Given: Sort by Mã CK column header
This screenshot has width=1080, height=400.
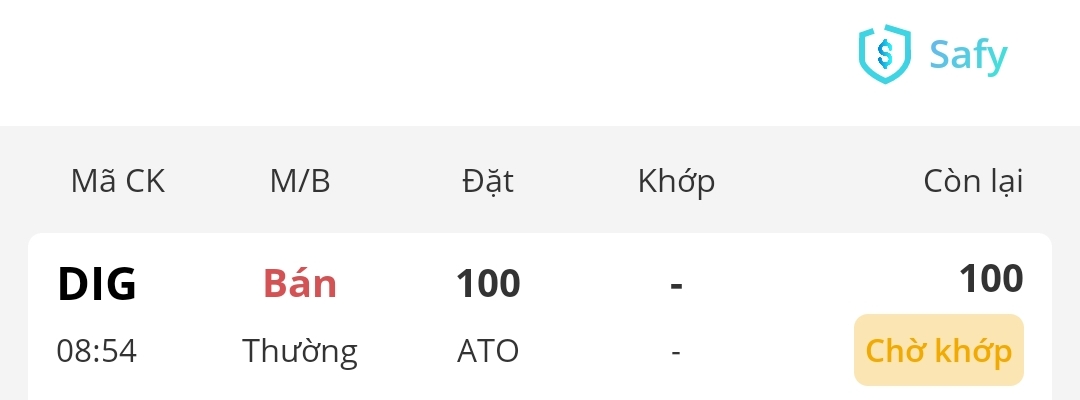Looking at the screenshot, I should tap(118, 181).
